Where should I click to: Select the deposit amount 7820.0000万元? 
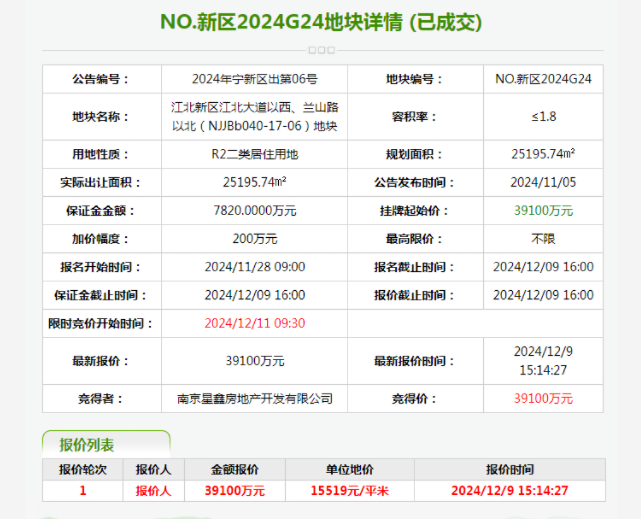coord(254,211)
